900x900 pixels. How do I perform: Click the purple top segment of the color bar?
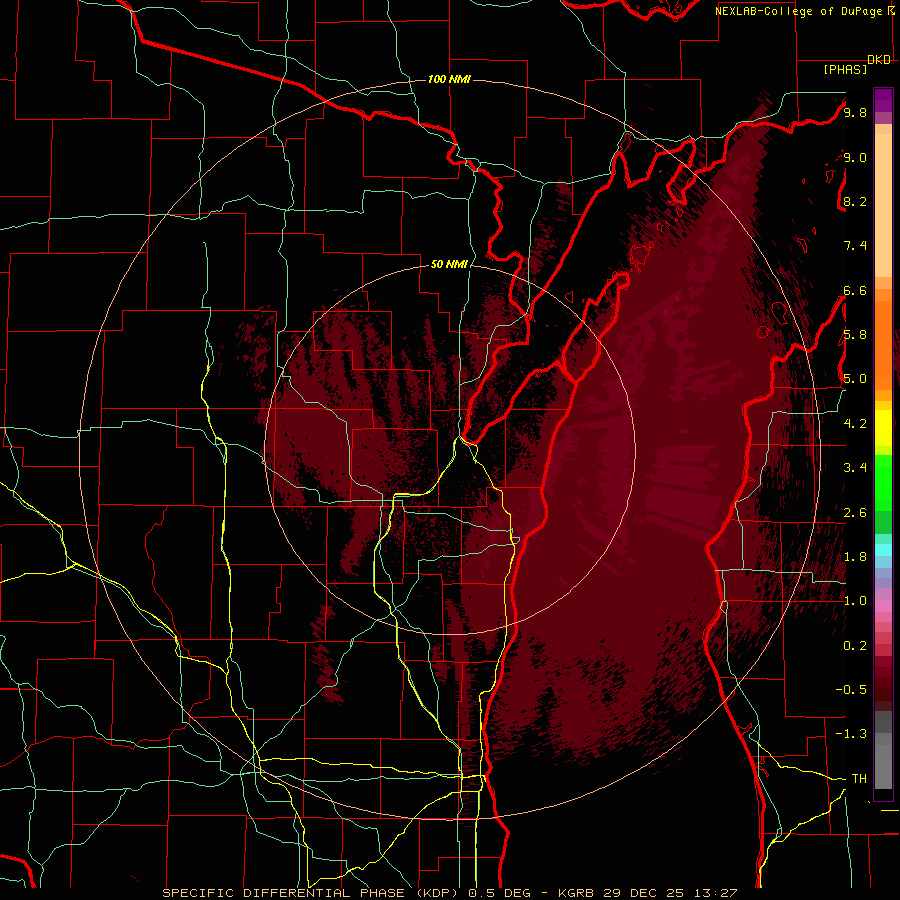click(x=883, y=100)
